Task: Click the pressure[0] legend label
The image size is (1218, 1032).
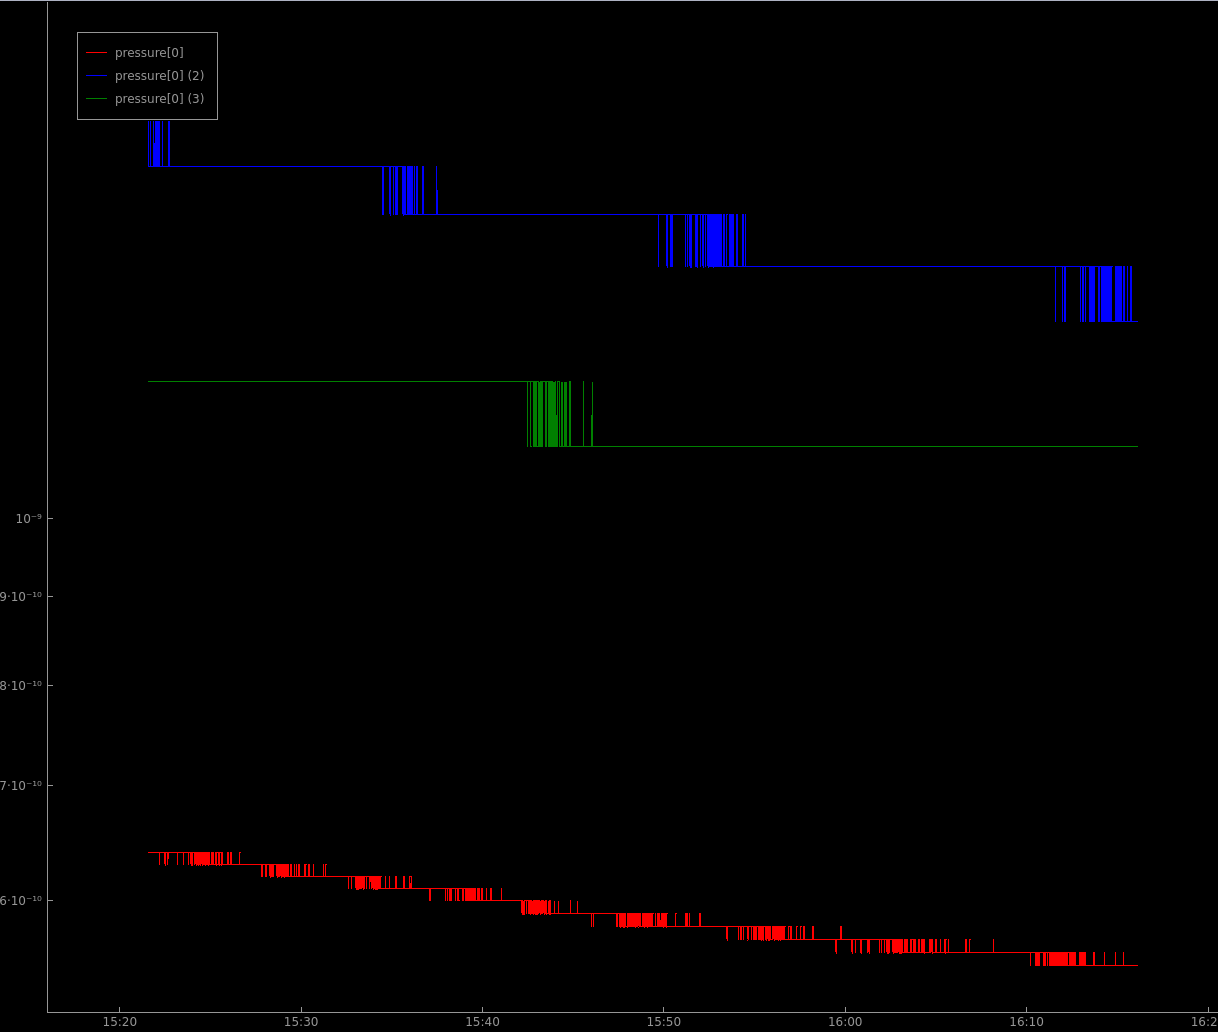Action: (149, 53)
